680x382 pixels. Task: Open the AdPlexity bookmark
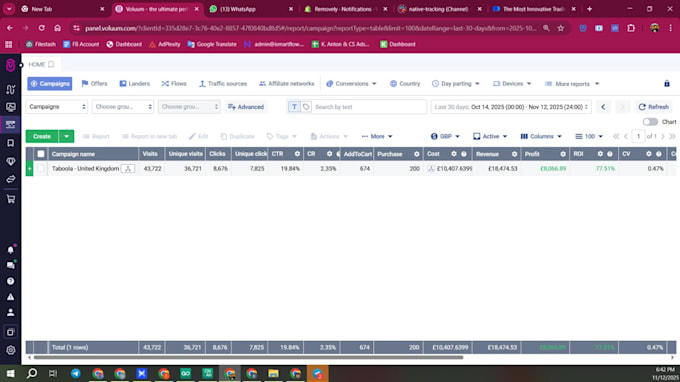(165, 44)
